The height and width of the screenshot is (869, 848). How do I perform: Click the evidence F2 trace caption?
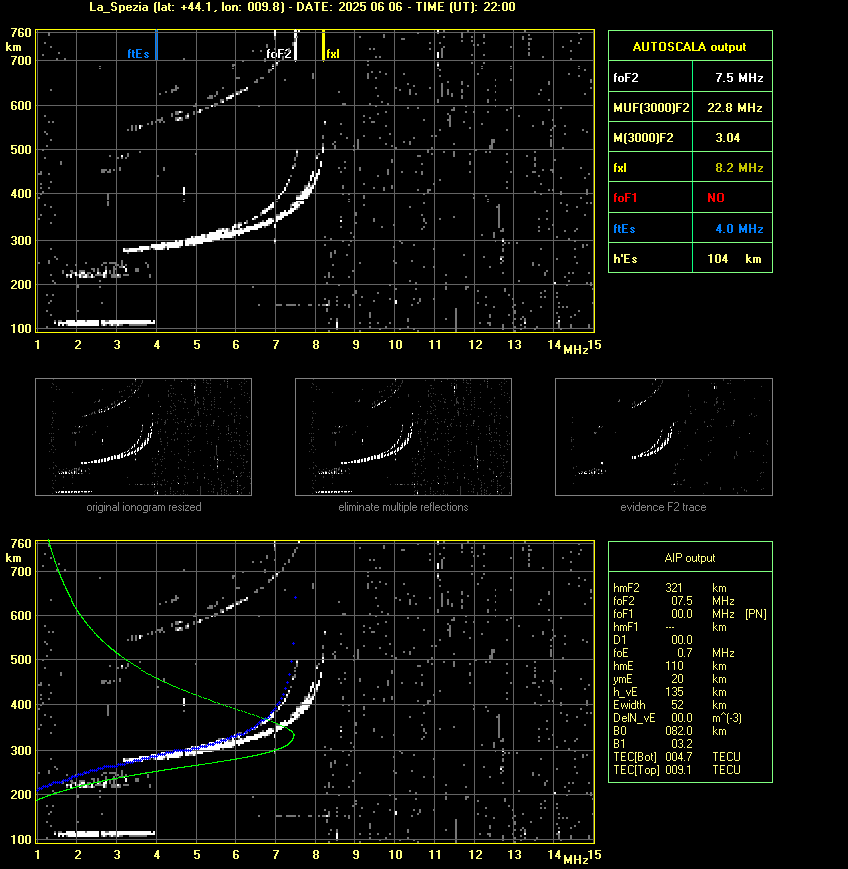coord(663,507)
